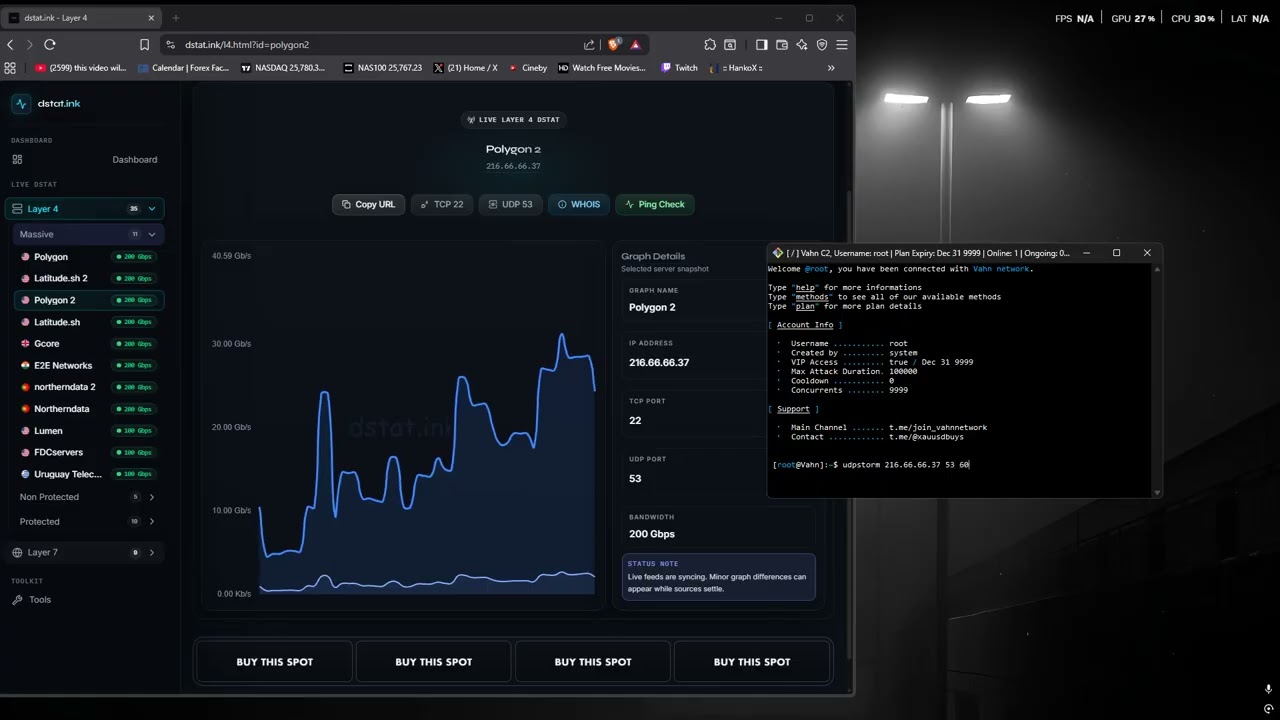
Task: Click the share icon in address bar
Action: [589, 44]
